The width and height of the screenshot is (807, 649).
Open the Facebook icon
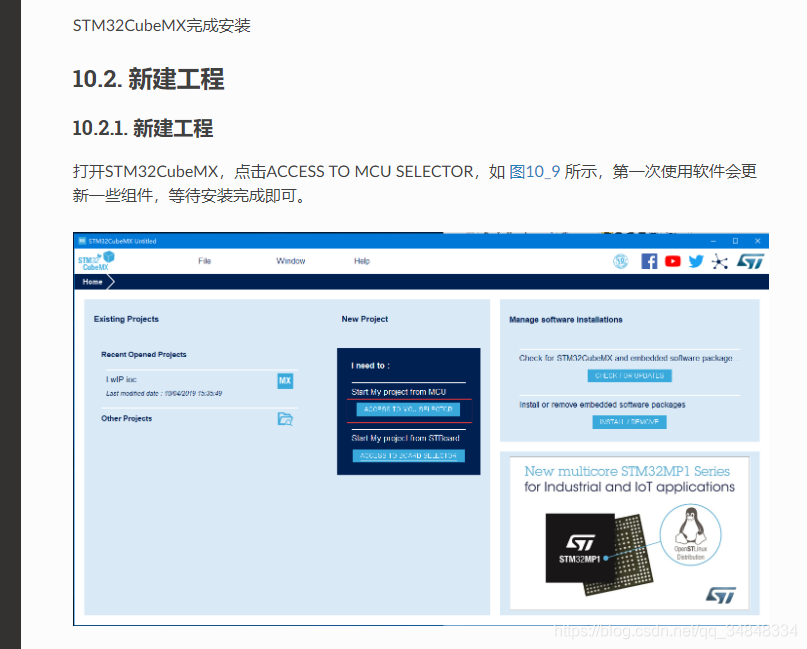pyautogui.click(x=649, y=261)
